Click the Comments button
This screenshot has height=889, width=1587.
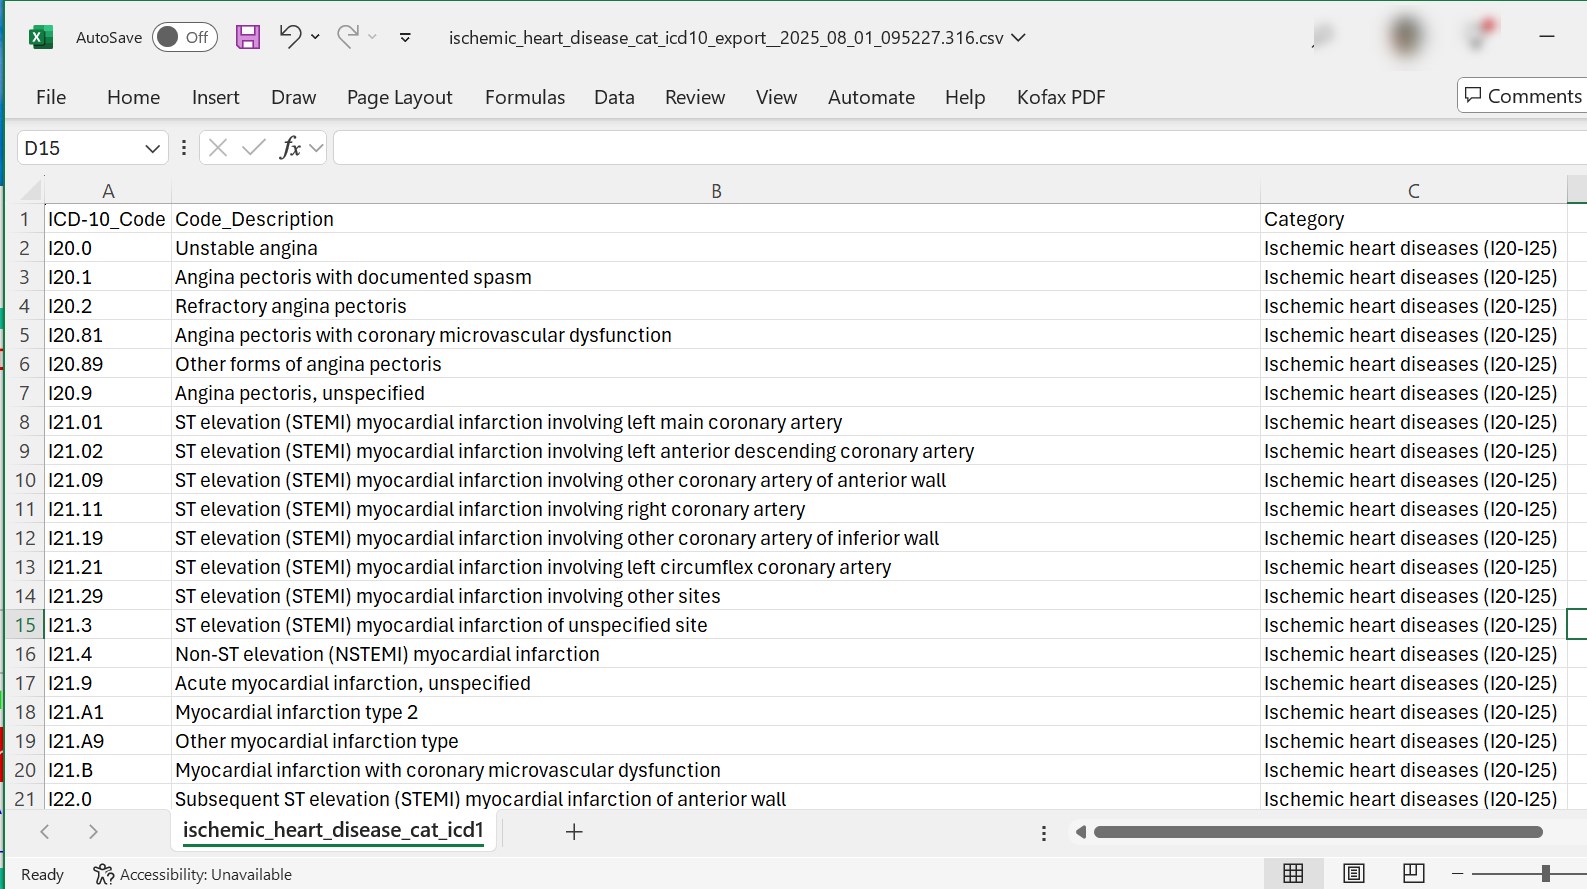[x=1522, y=96]
